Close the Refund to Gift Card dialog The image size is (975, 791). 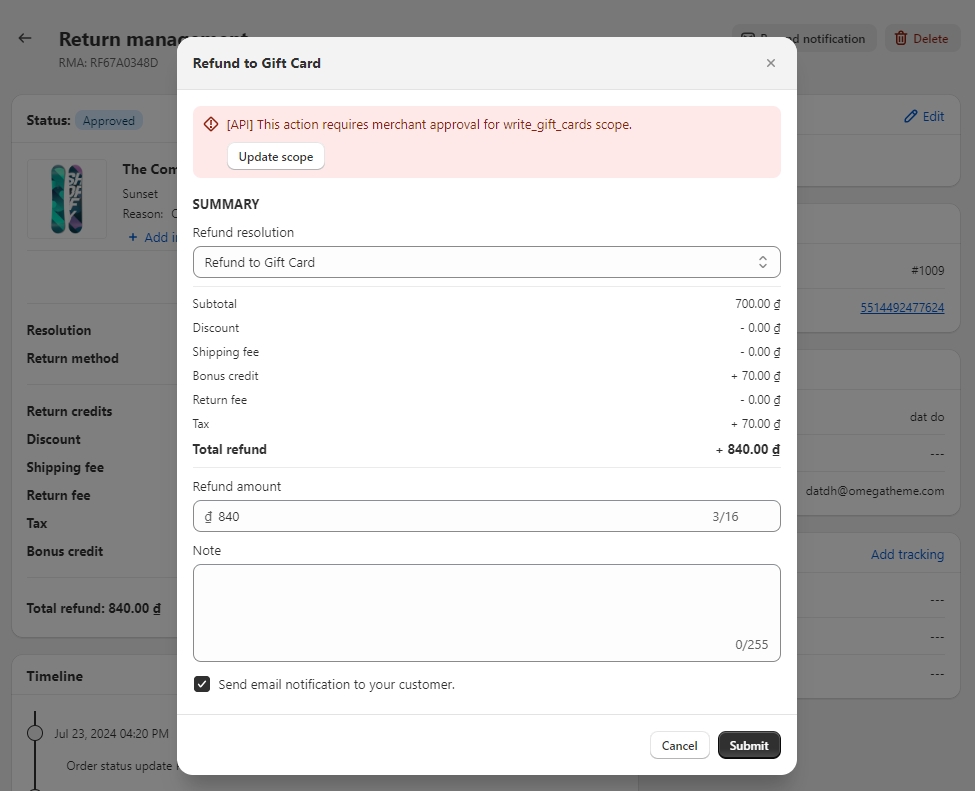pyautogui.click(x=770, y=63)
